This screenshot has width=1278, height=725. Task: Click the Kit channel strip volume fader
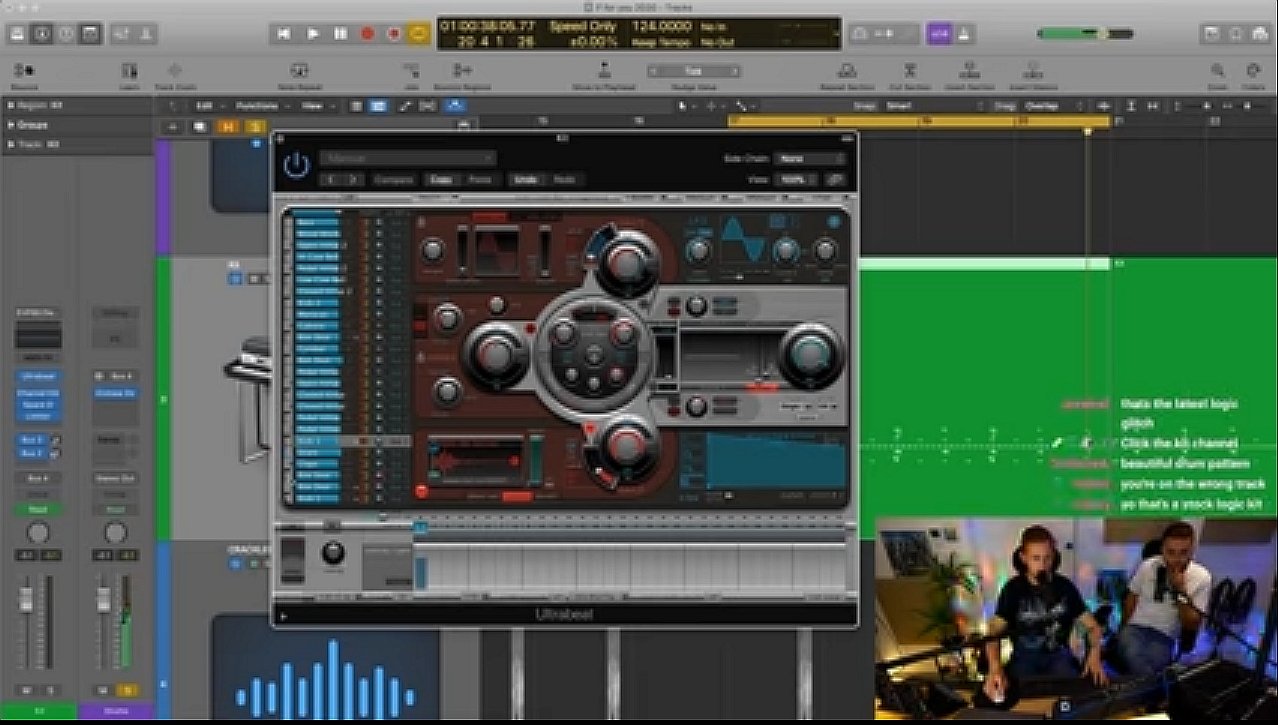27,600
